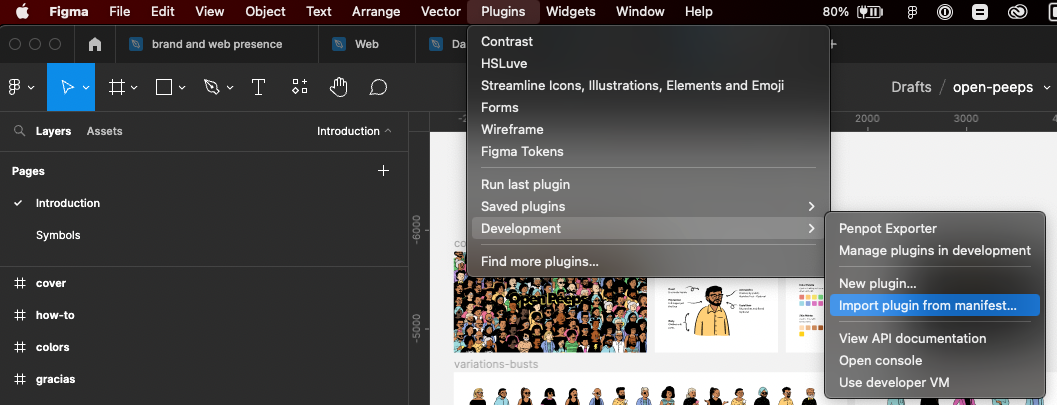This screenshot has height=405, width=1057.
Task: Expand shape tools dropdown chevron
Action: tap(182, 88)
